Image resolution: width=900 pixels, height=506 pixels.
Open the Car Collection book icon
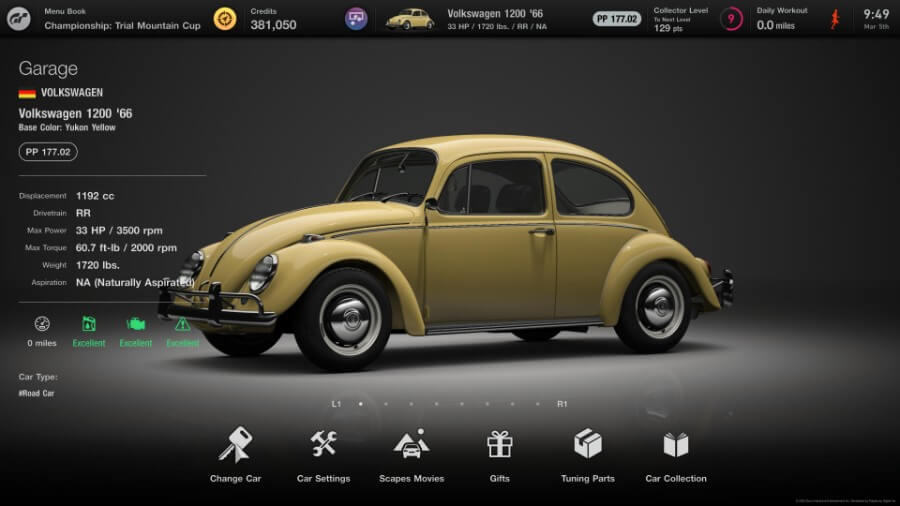point(676,445)
